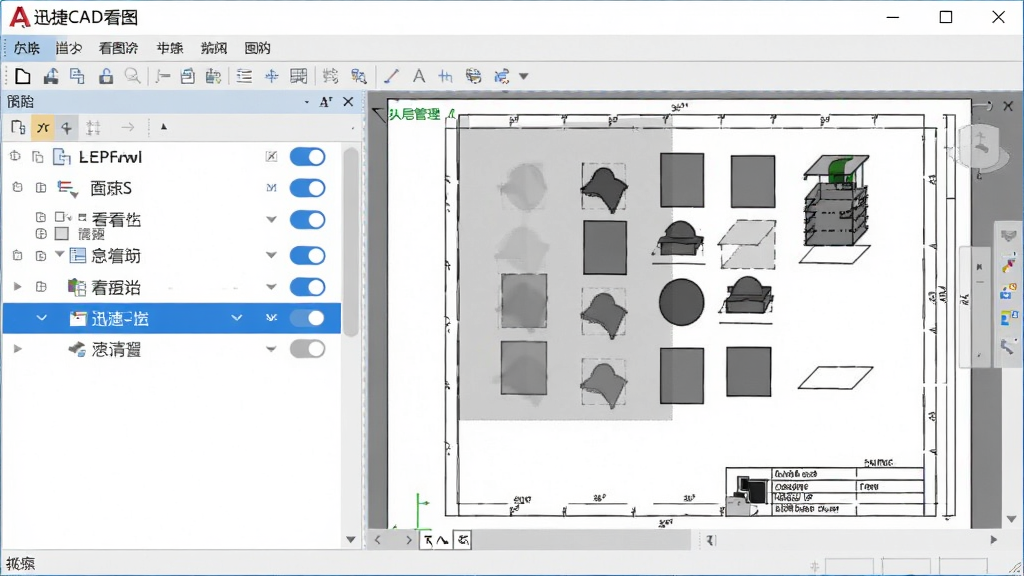Click the gray color swatch below 看看 row
The height and width of the screenshot is (576, 1024).
(x=62, y=233)
